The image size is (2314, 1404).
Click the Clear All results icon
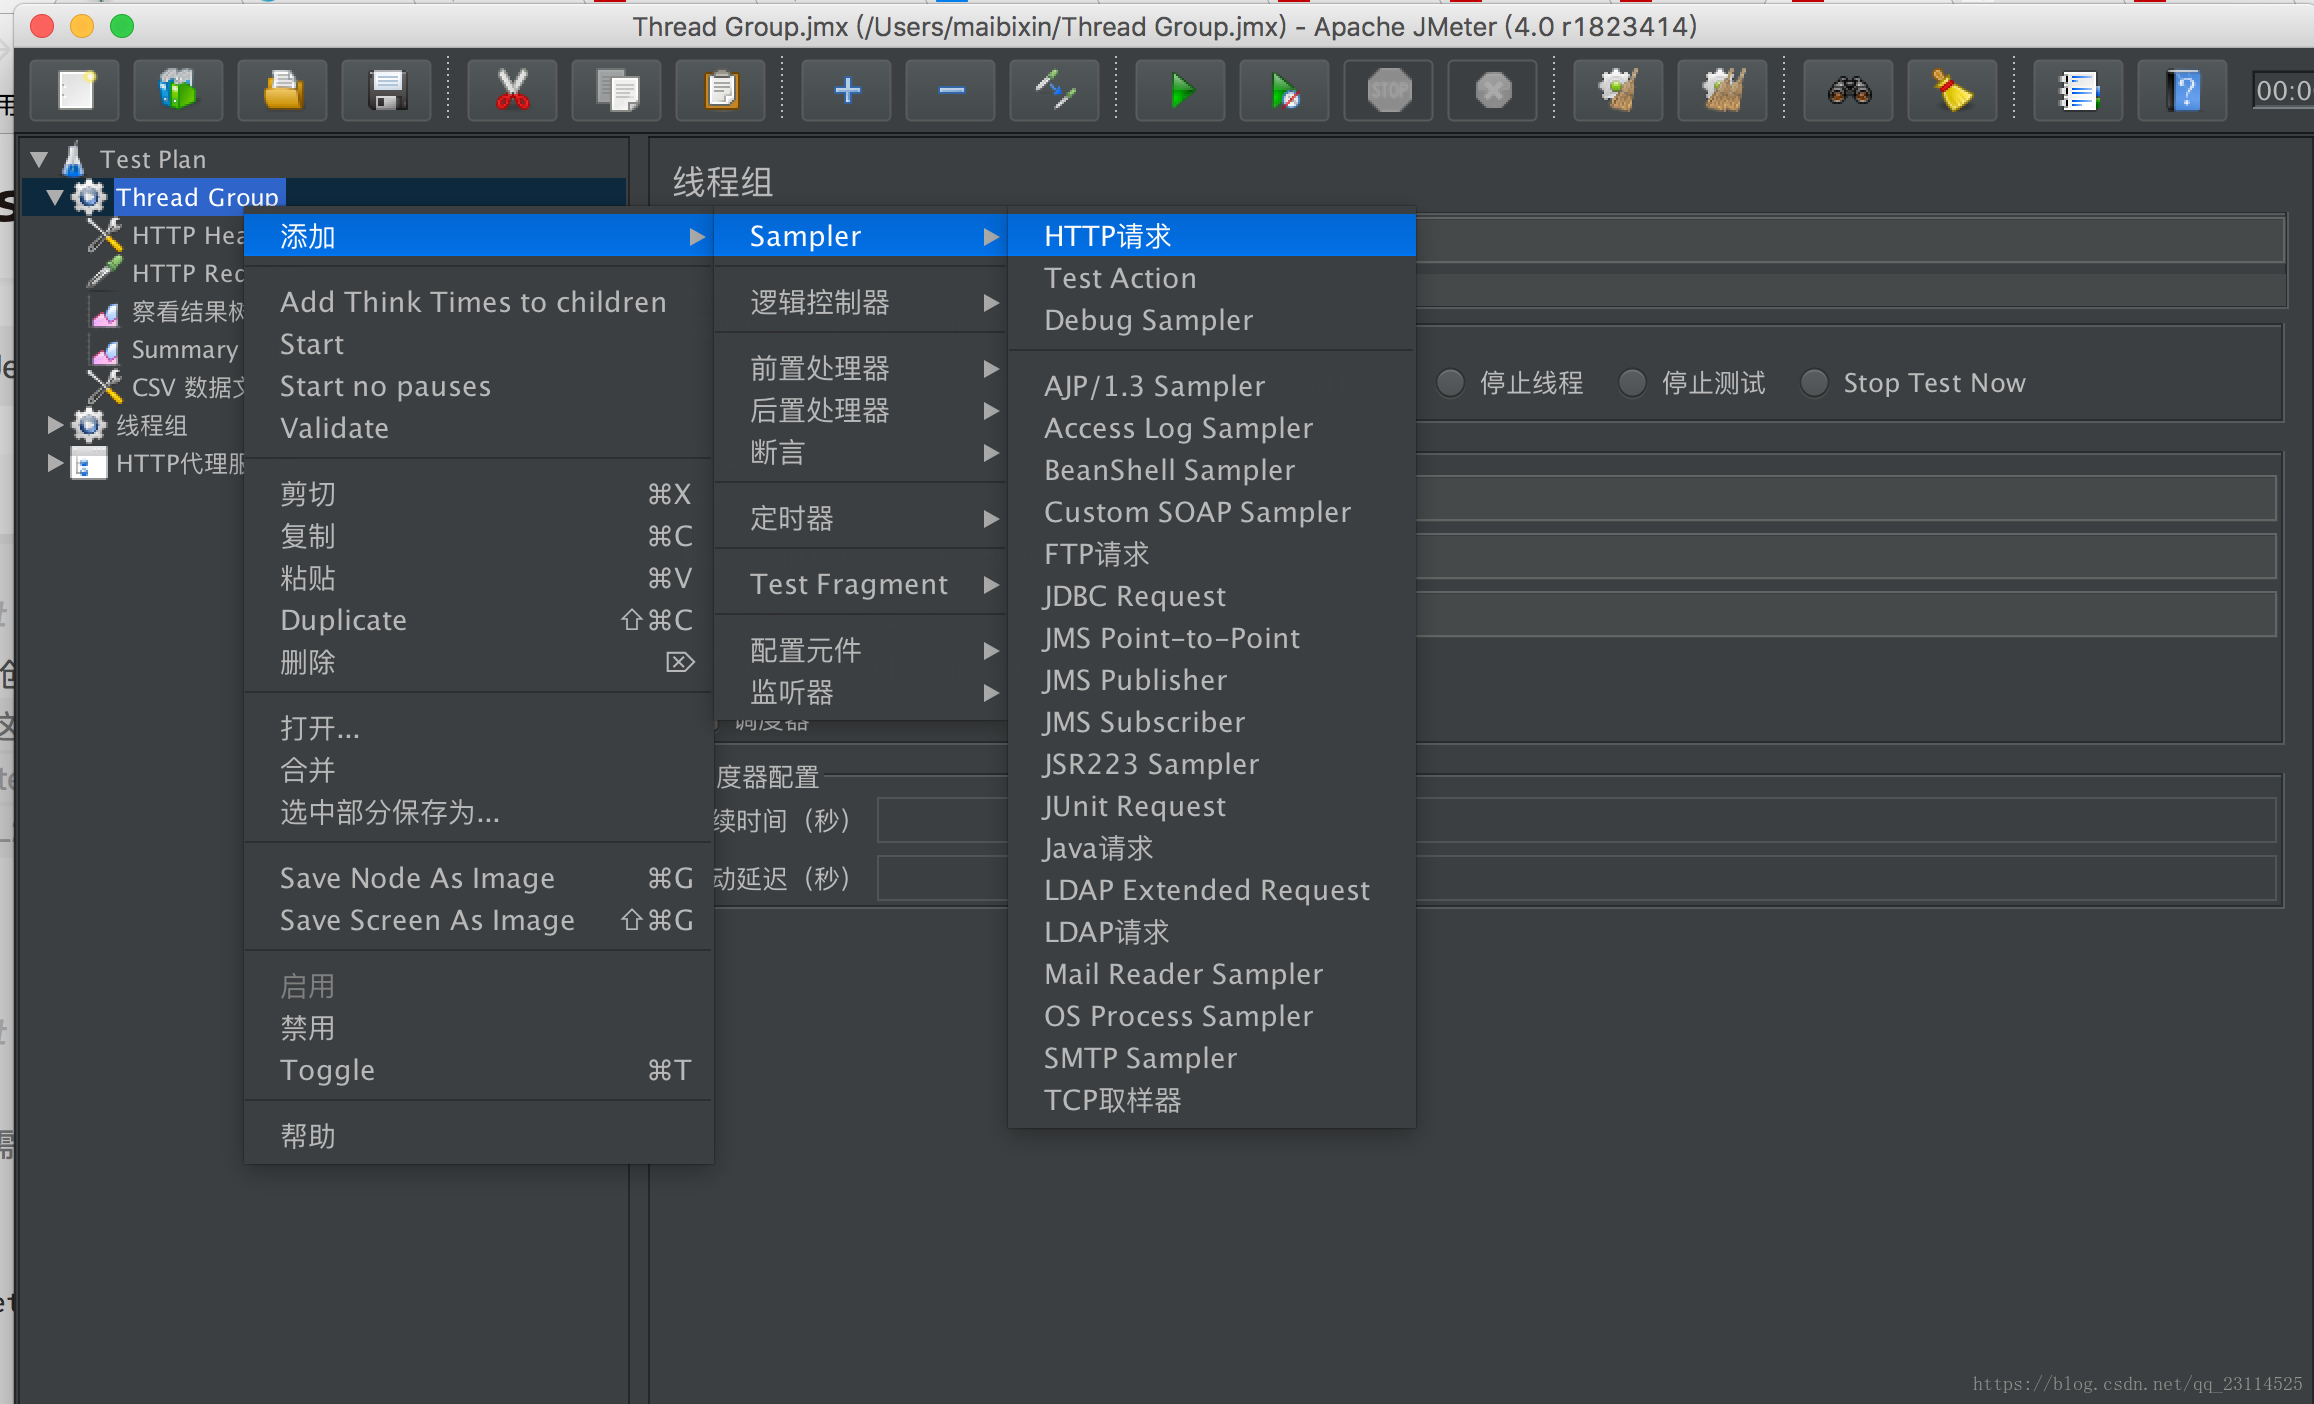click(x=1723, y=91)
